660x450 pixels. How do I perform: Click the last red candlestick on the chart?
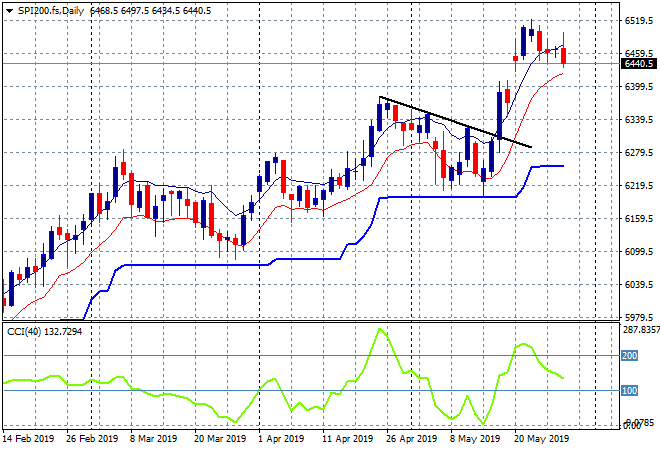[564, 56]
